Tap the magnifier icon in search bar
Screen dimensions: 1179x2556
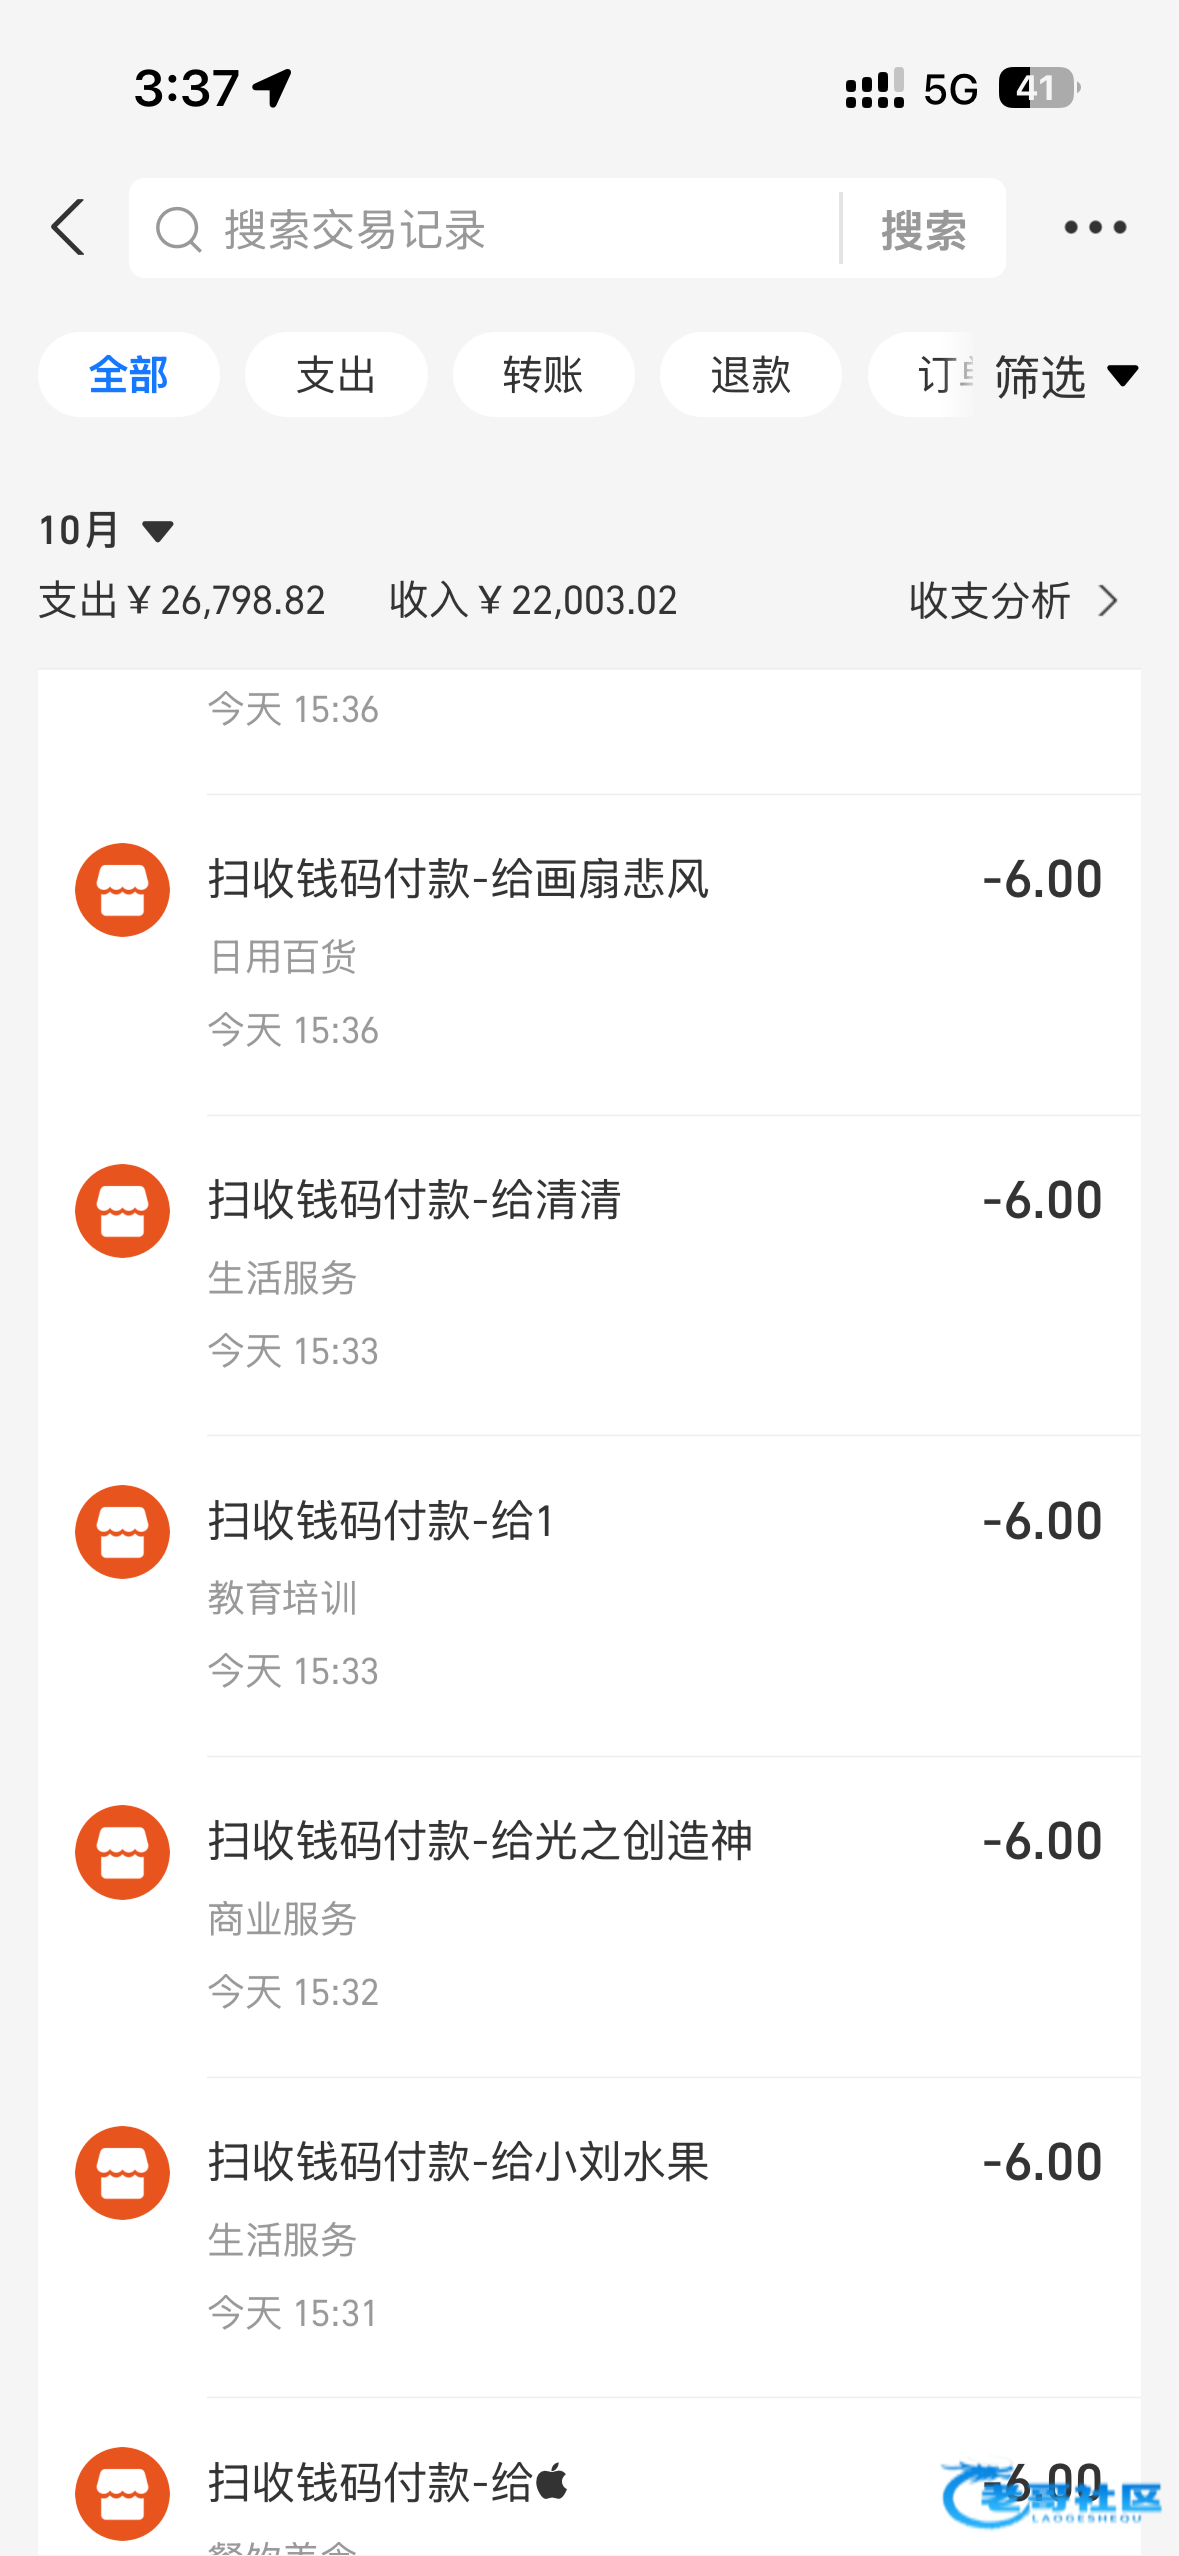pyautogui.click(x=178, y=229)
